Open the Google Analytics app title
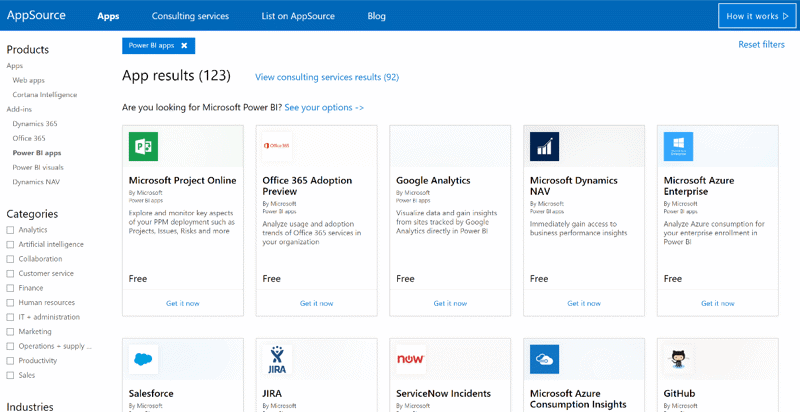 [433, 181]
